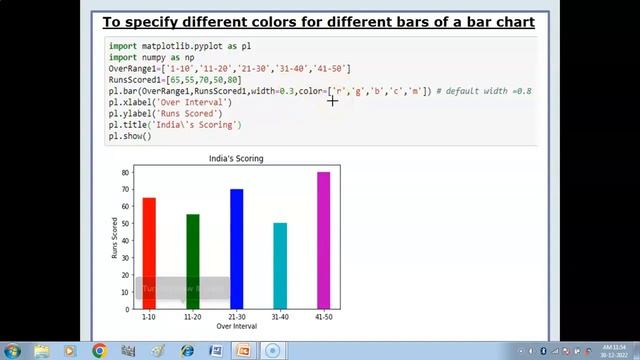Screen dimensions: 640x360
Task: Click the cyan bar for 31-40
Action: tap(280, 266)
